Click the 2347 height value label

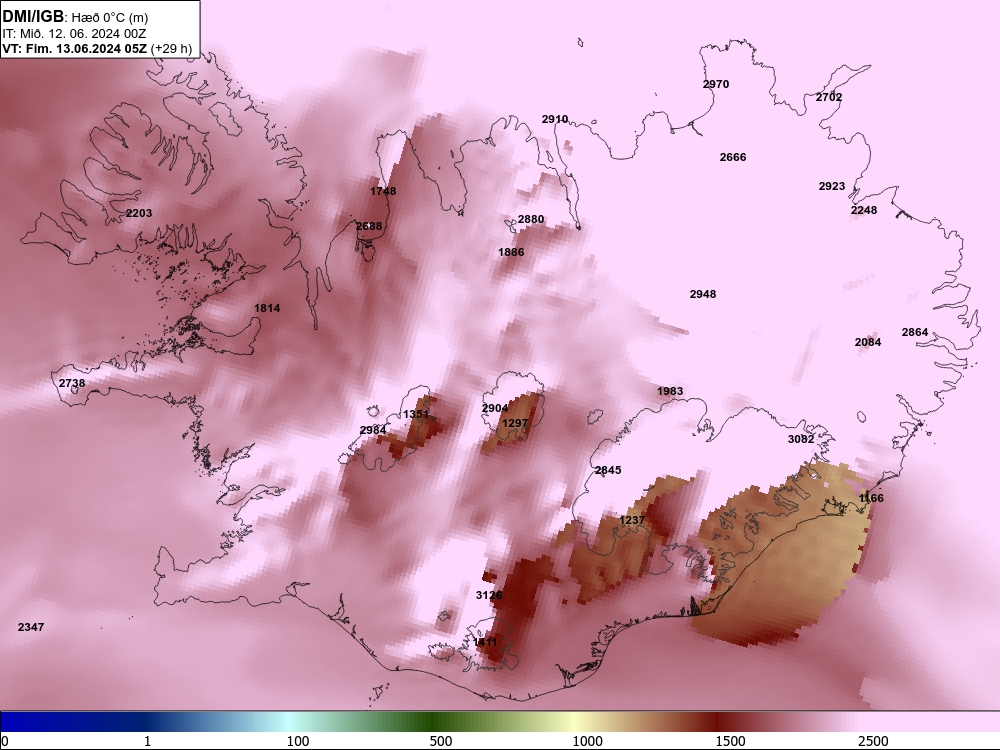point(31,628)
